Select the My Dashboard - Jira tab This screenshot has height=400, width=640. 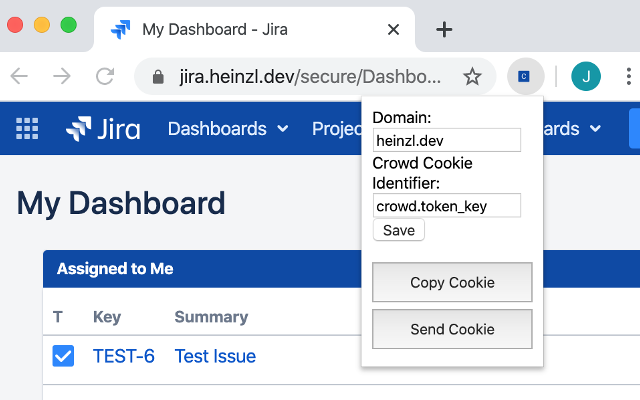click(230, 29)
